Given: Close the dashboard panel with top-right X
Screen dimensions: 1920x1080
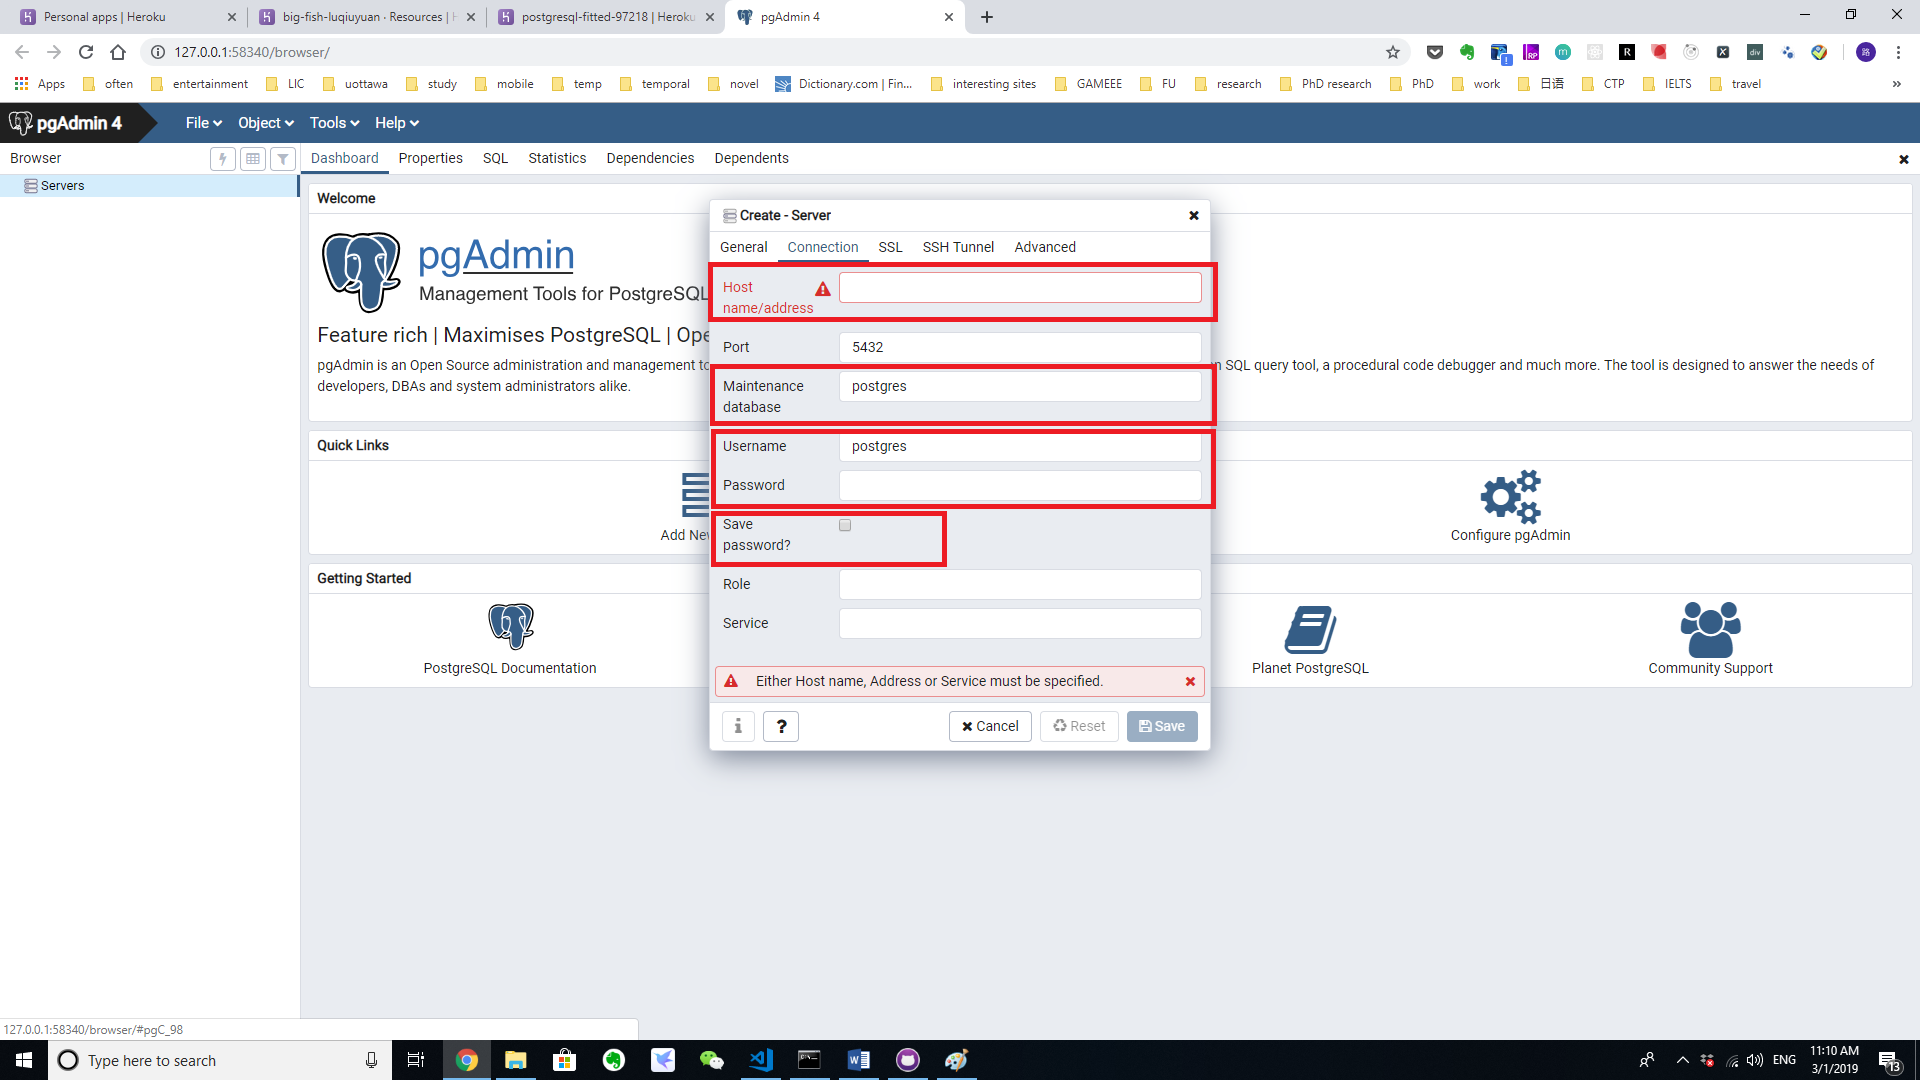Looking at the screenshot, I should (x=1904, y=159).
